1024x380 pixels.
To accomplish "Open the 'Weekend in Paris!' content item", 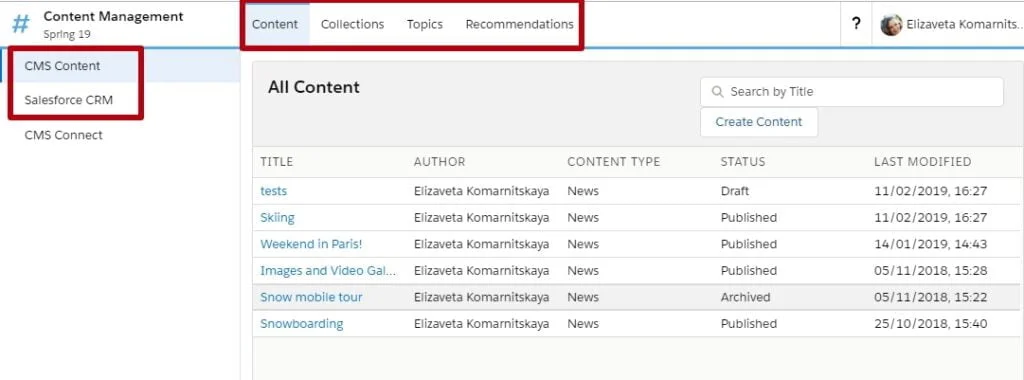I will tap(311, 244).
